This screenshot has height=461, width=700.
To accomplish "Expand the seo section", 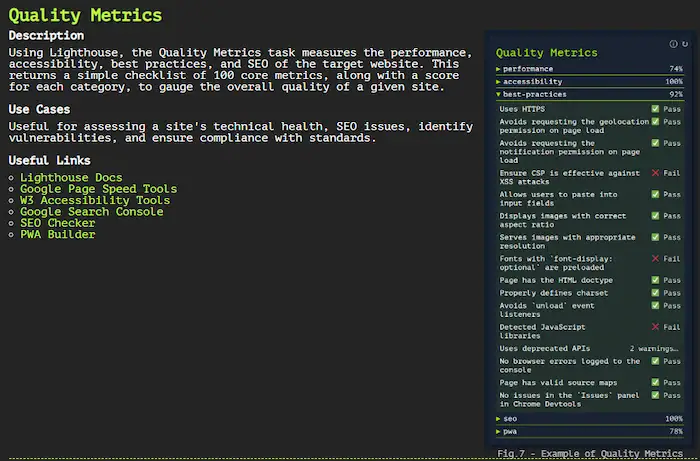I will [x=510, y=418].
